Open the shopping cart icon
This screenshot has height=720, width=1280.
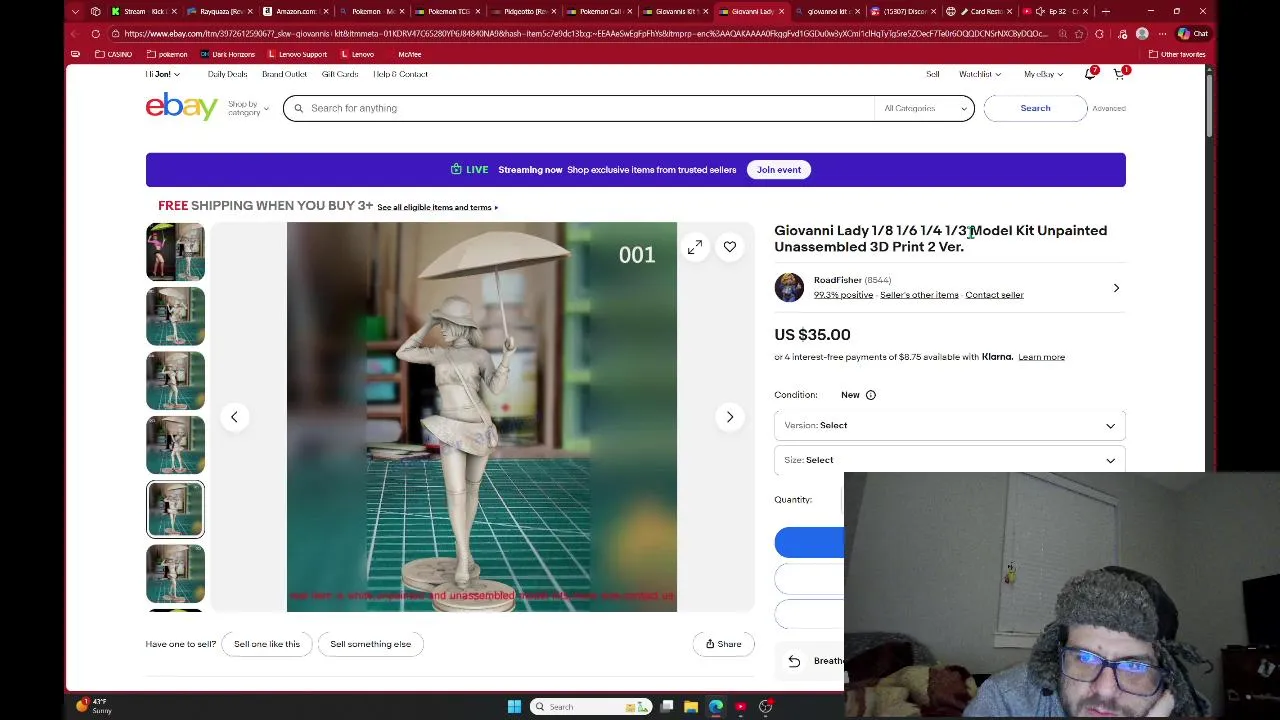click(x=1119, y=74)
